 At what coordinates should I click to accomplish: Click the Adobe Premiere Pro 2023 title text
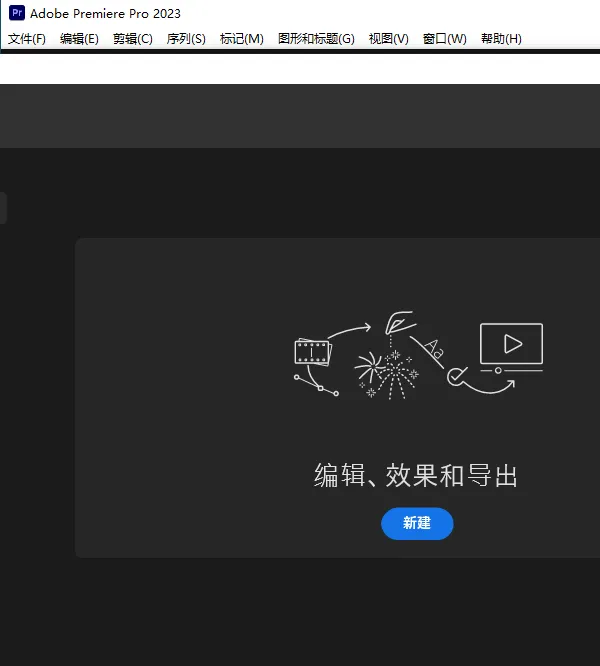[x=105, y=14]
